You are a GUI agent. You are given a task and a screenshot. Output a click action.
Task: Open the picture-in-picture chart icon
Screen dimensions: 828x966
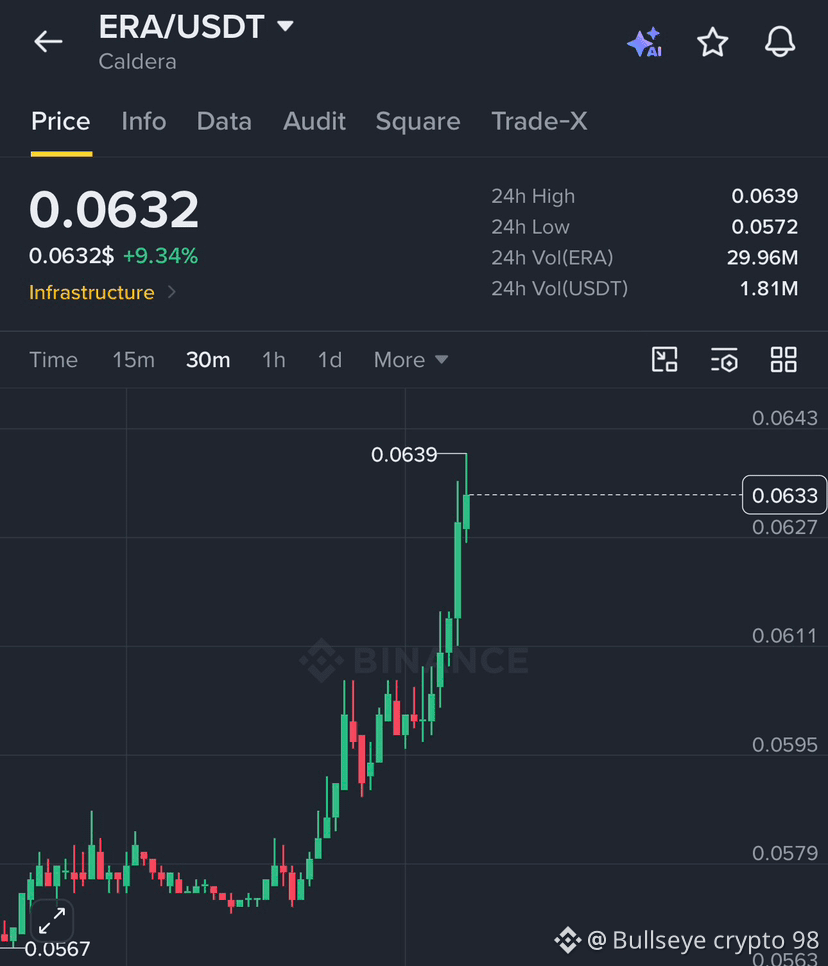click(x=665, y=359)
